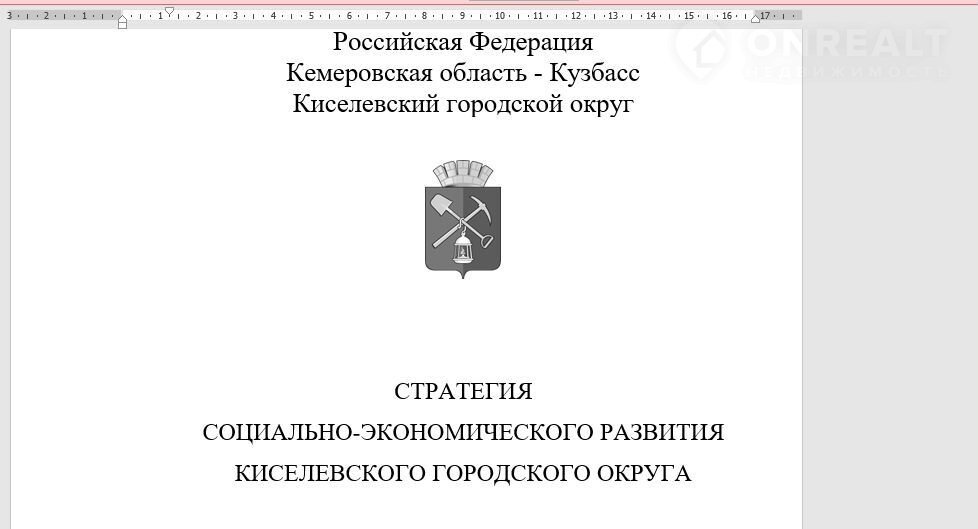Viewport: 978px width, 529px height.
Task: Click the first line indent marker on ruler
Action: pyautogui.click(x=169, y=11)
